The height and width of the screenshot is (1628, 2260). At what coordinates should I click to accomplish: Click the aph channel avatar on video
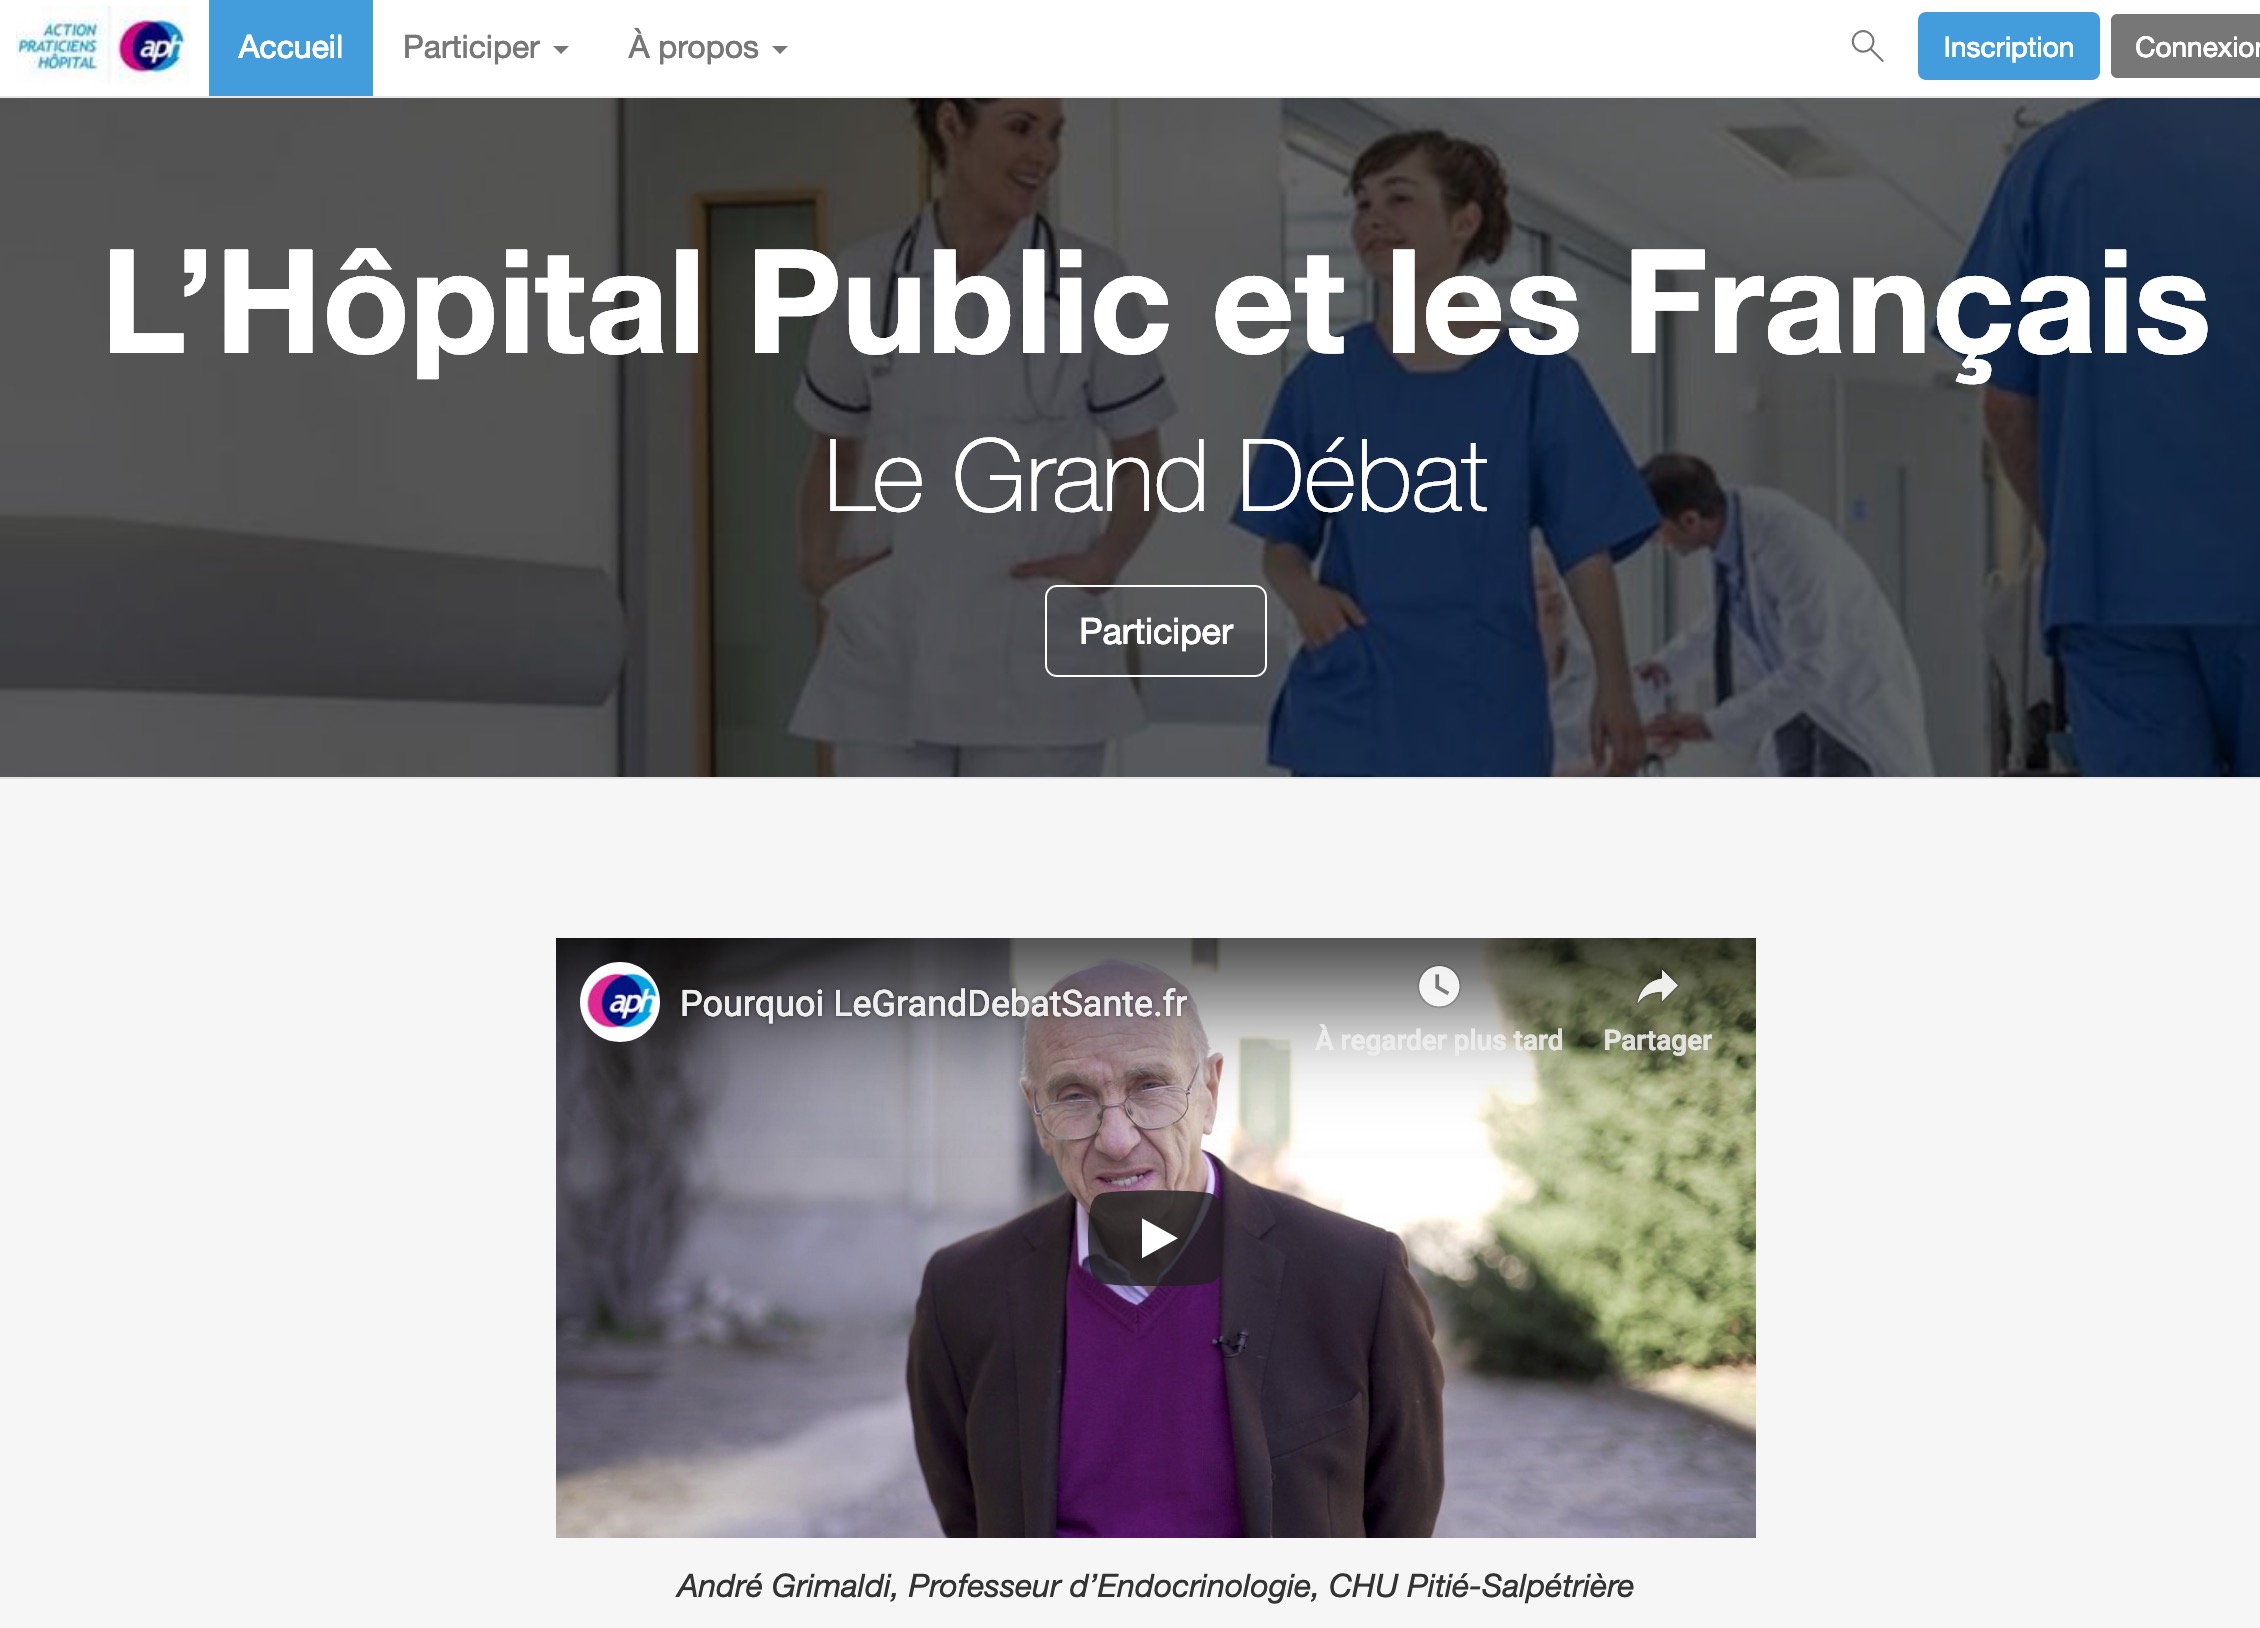click(x=620, y=1002)
